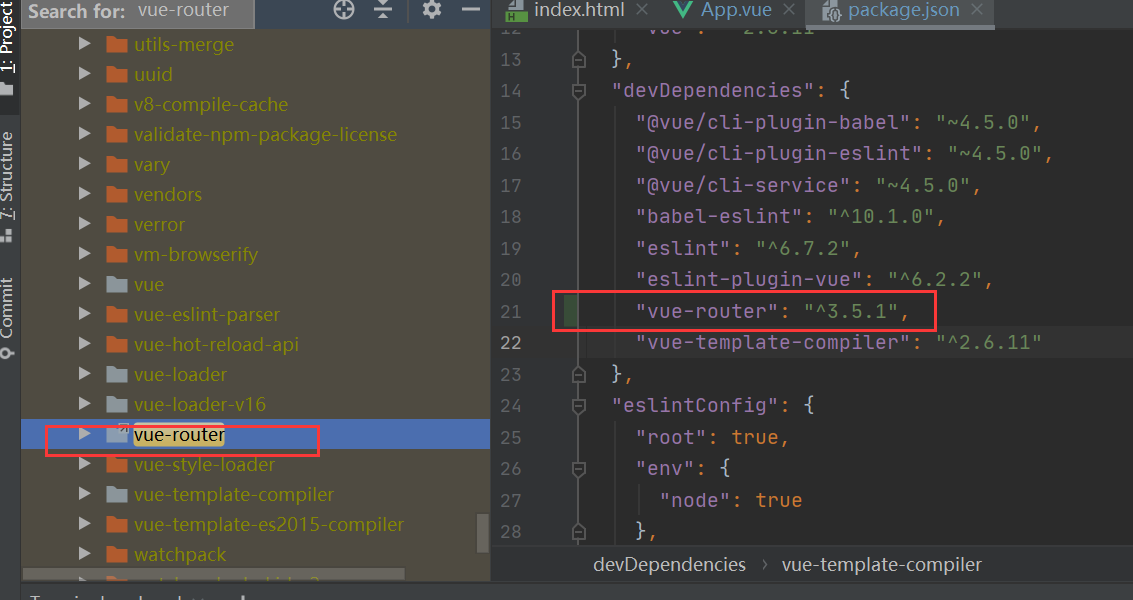Hide the project panel with minimize dash
1133x600 pixels.
[471, 9]
